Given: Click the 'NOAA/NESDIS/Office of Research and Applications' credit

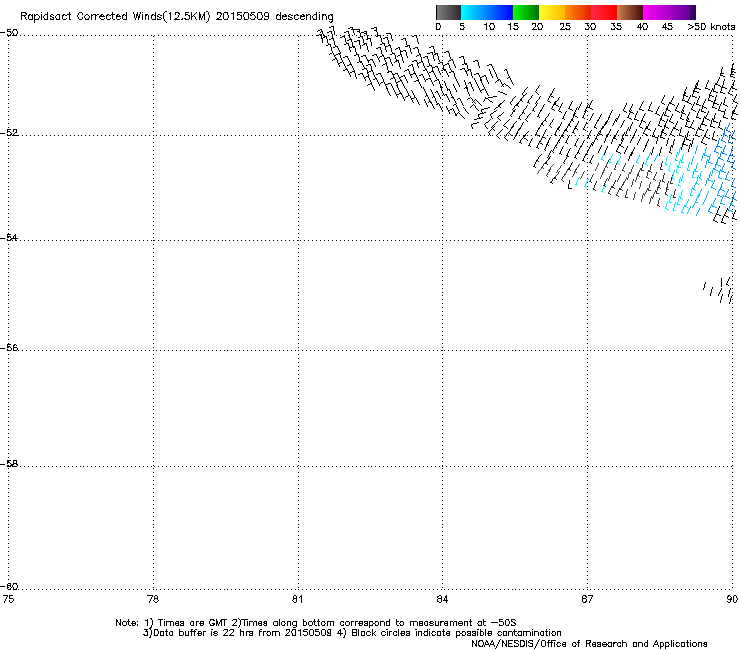Looking at the screenshot, I should click(x=589, y=643).
